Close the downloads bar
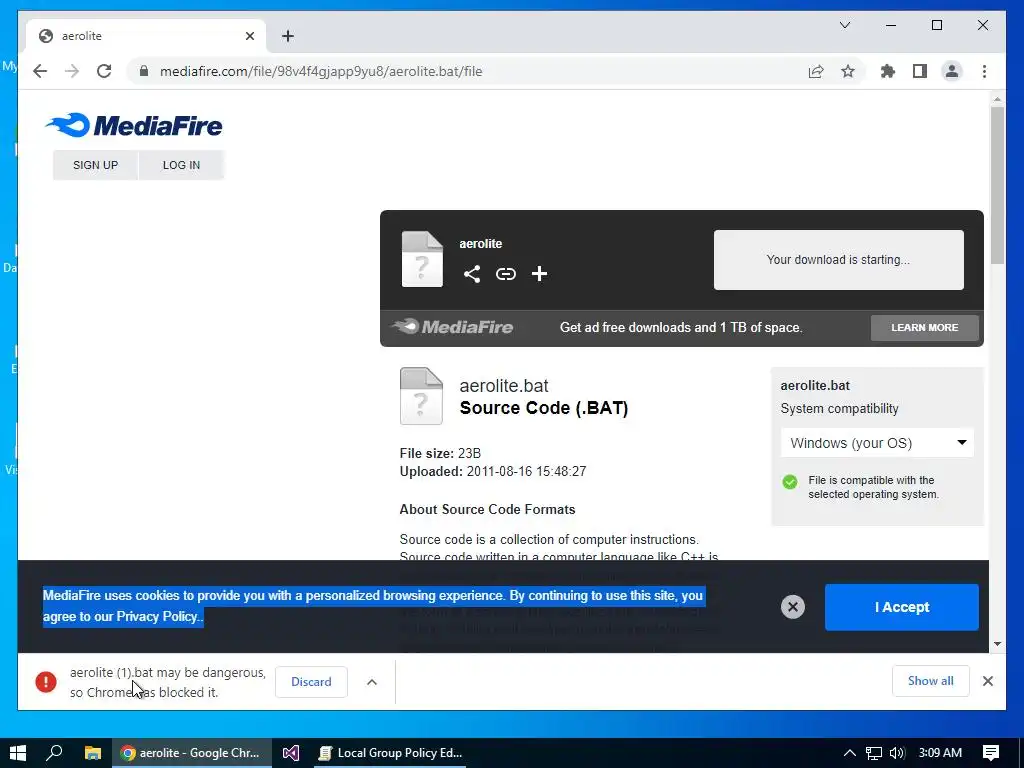The height and width of the screenshot is (768, 1024). coord(988,681)
